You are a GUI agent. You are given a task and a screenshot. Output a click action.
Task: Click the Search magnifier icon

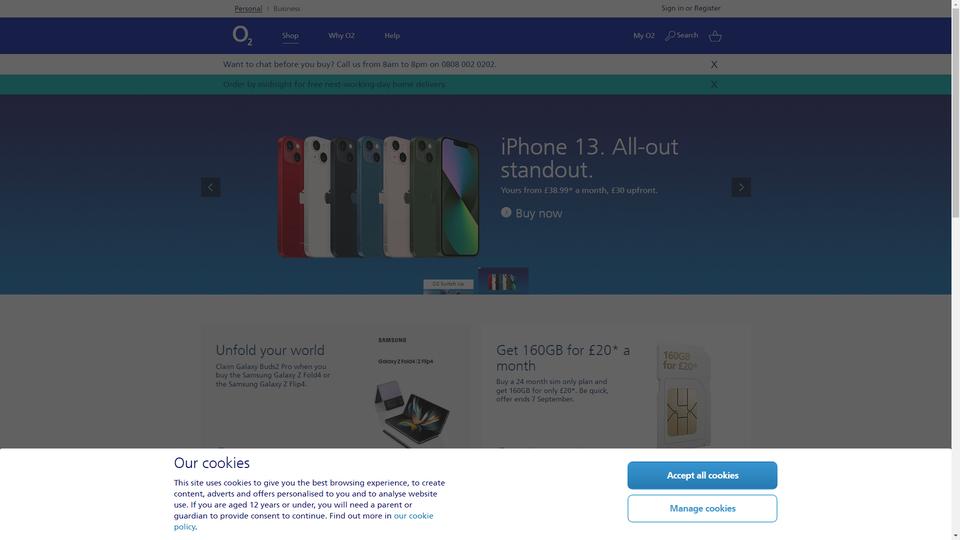point(670,36)
